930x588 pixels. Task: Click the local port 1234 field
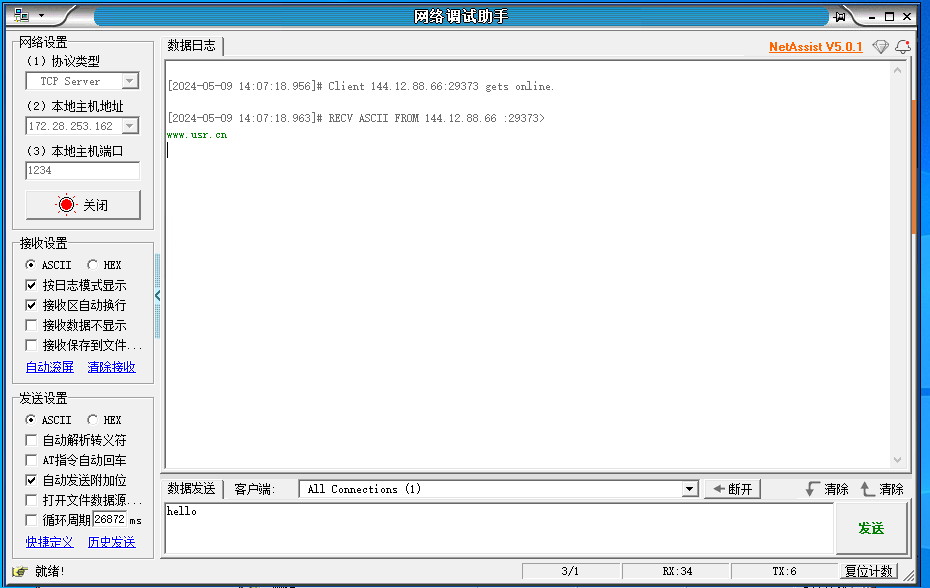(82, 171)
